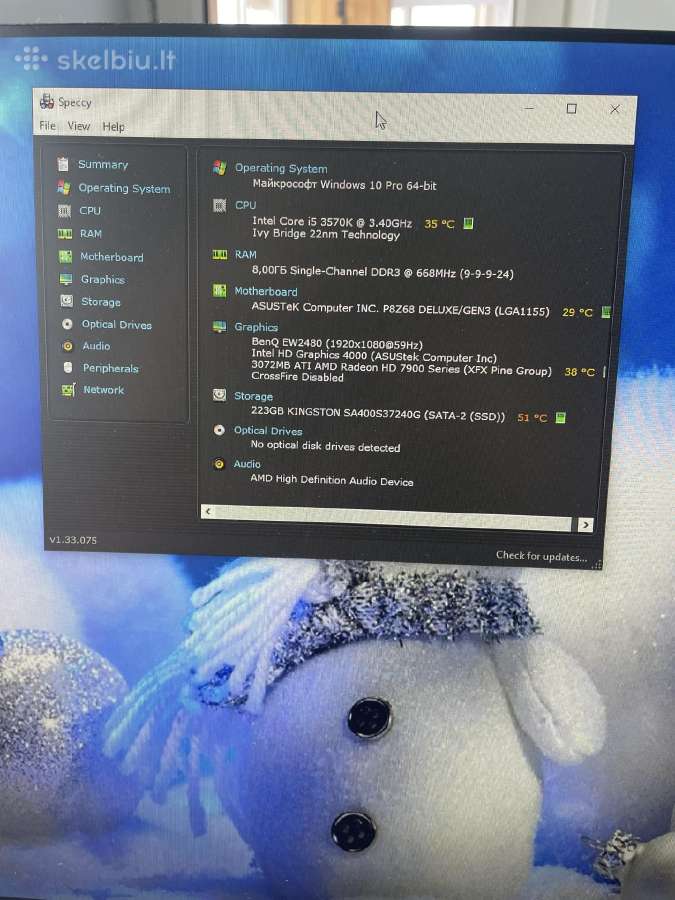
Task: Select Operating System in the sidebar
Action: click(124, 188)
